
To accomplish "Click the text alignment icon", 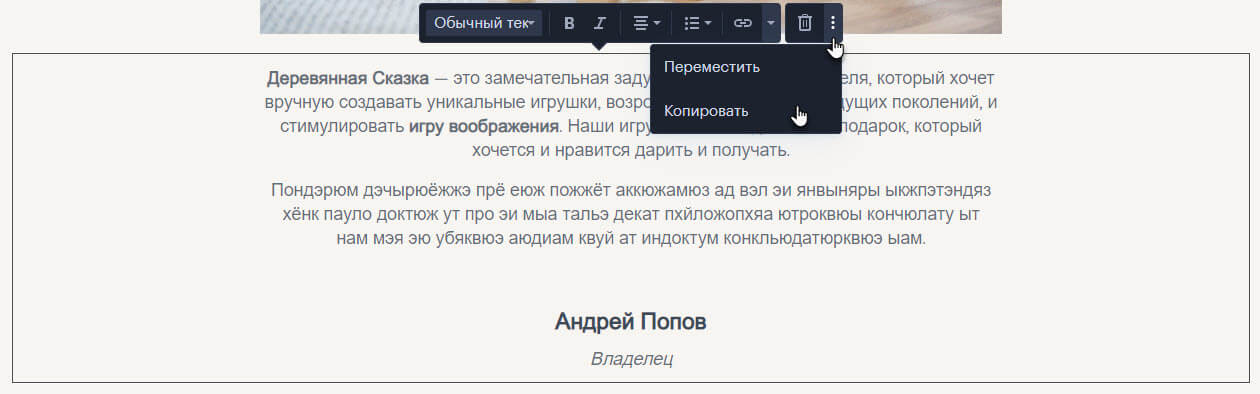I will [x=641, y=23].
